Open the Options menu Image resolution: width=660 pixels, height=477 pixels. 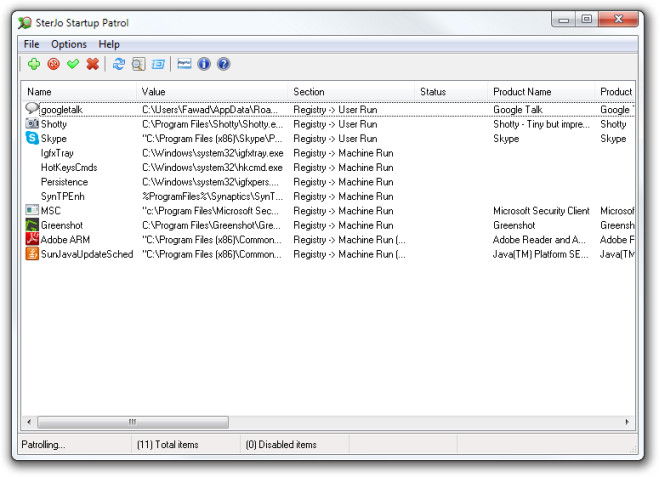click(69, 44)
